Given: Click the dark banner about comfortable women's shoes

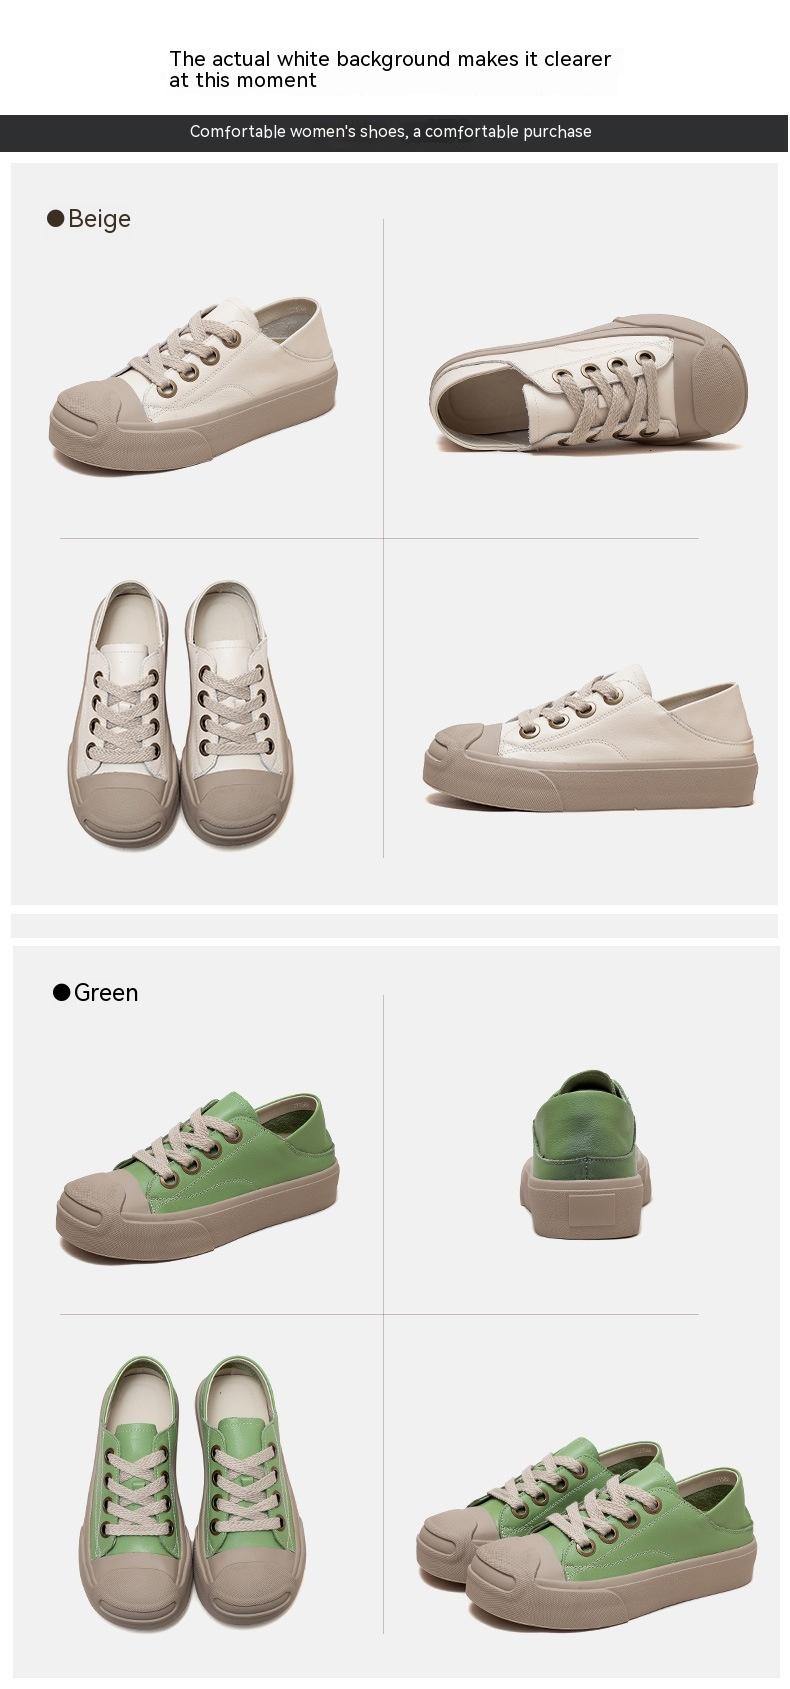Looking at the screenshot, I should coord(394,132).
